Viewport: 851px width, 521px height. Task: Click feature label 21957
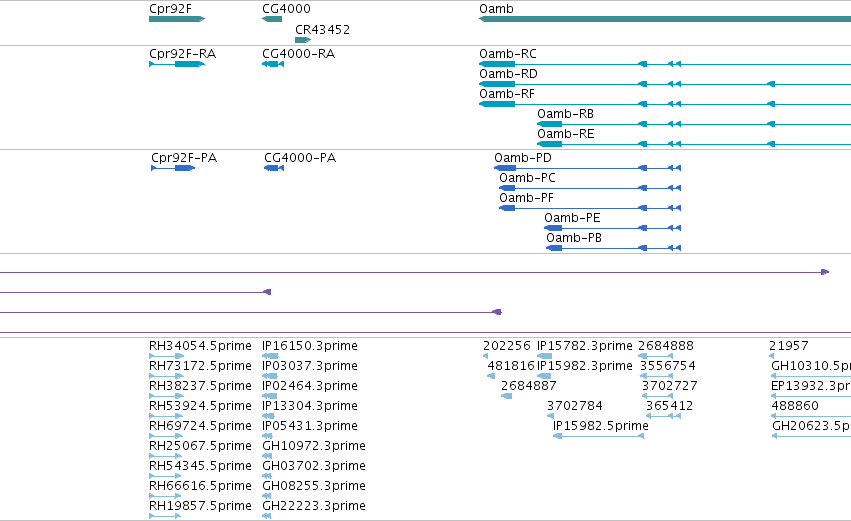tap(789, 346)
